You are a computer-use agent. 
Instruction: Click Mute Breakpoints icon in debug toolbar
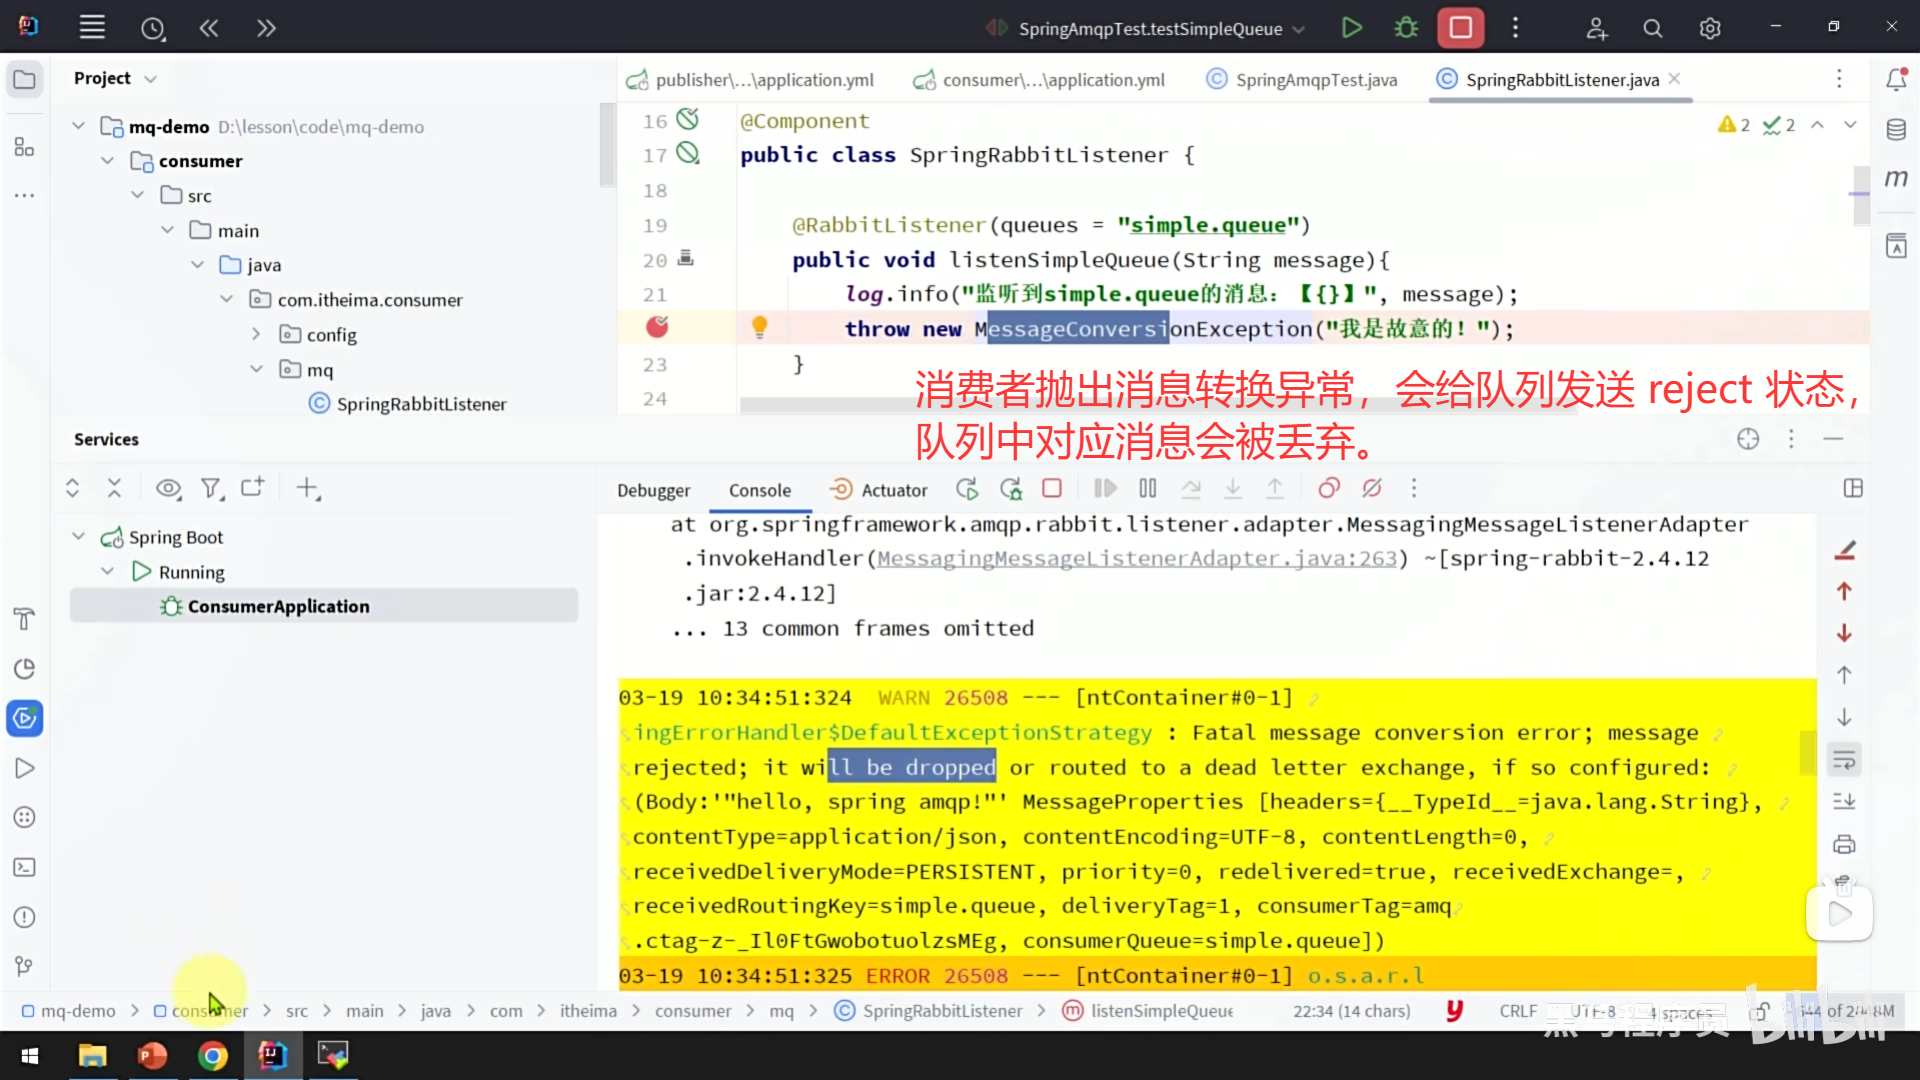1372,489
